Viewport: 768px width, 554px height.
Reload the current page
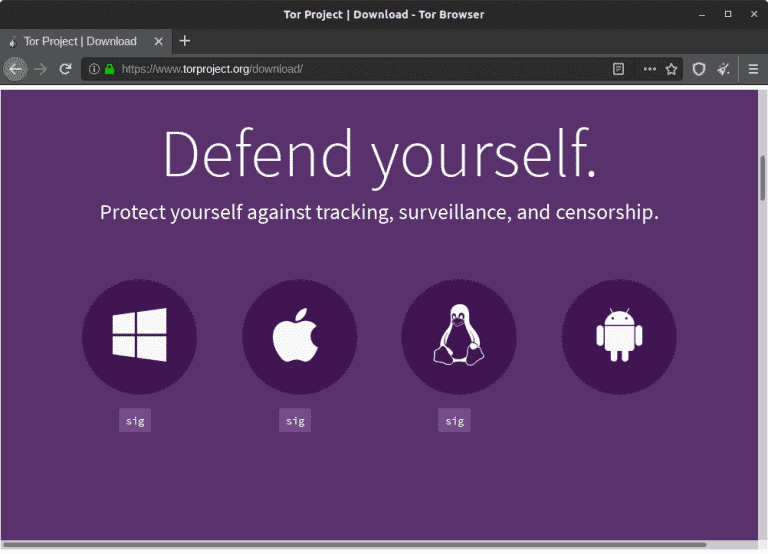point(65,69)
